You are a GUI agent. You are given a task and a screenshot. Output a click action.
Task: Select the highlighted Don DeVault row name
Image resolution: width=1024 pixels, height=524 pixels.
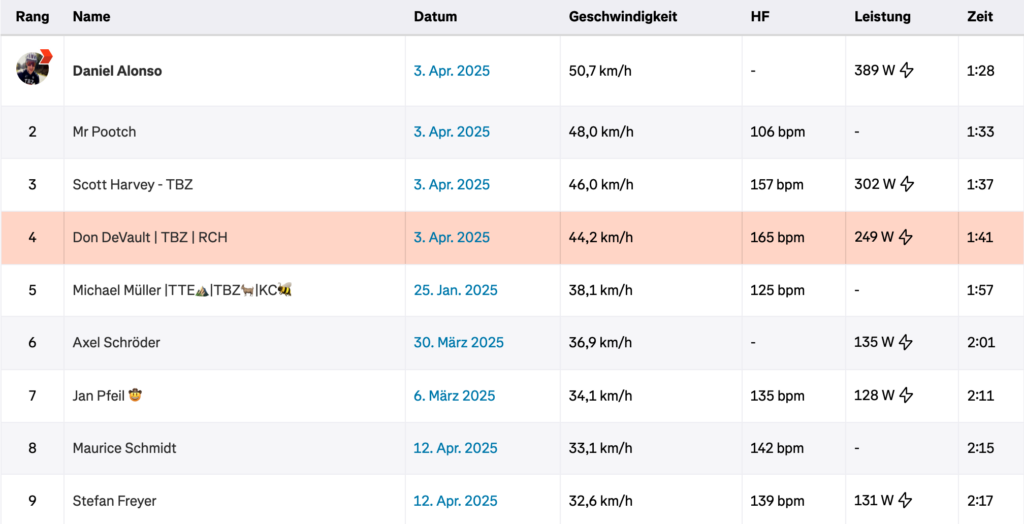[156, 237]
